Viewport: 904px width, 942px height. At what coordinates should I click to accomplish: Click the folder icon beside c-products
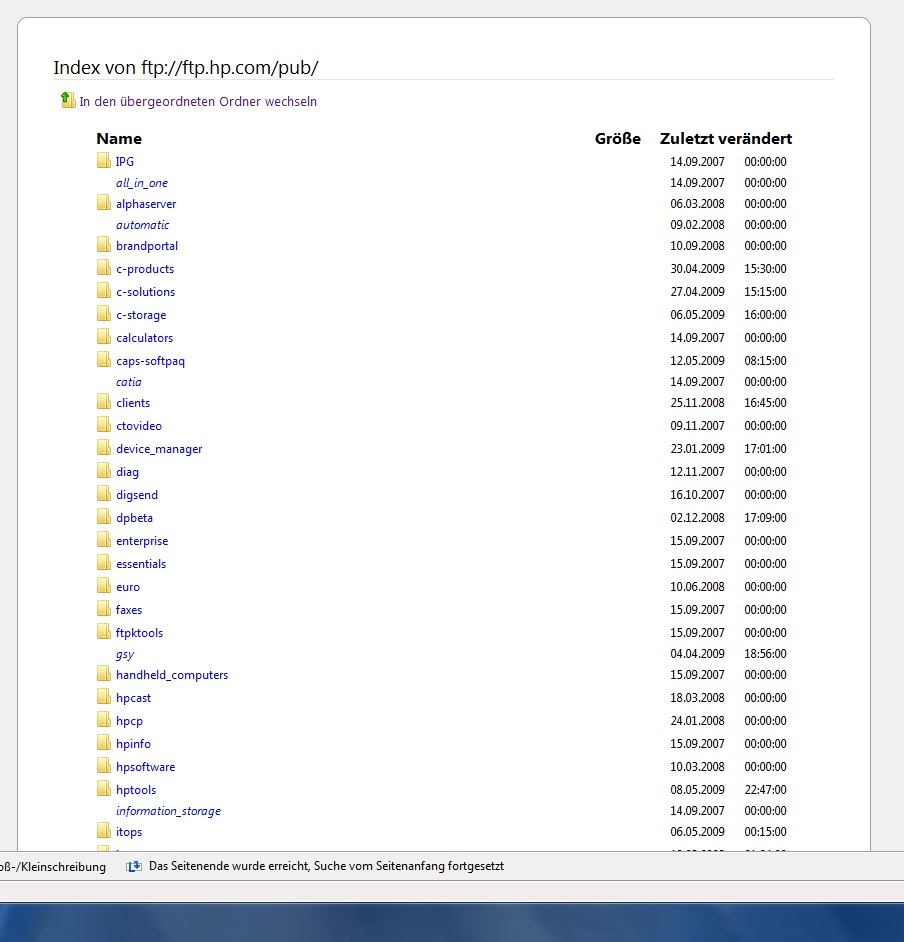[x=104, y=267]
